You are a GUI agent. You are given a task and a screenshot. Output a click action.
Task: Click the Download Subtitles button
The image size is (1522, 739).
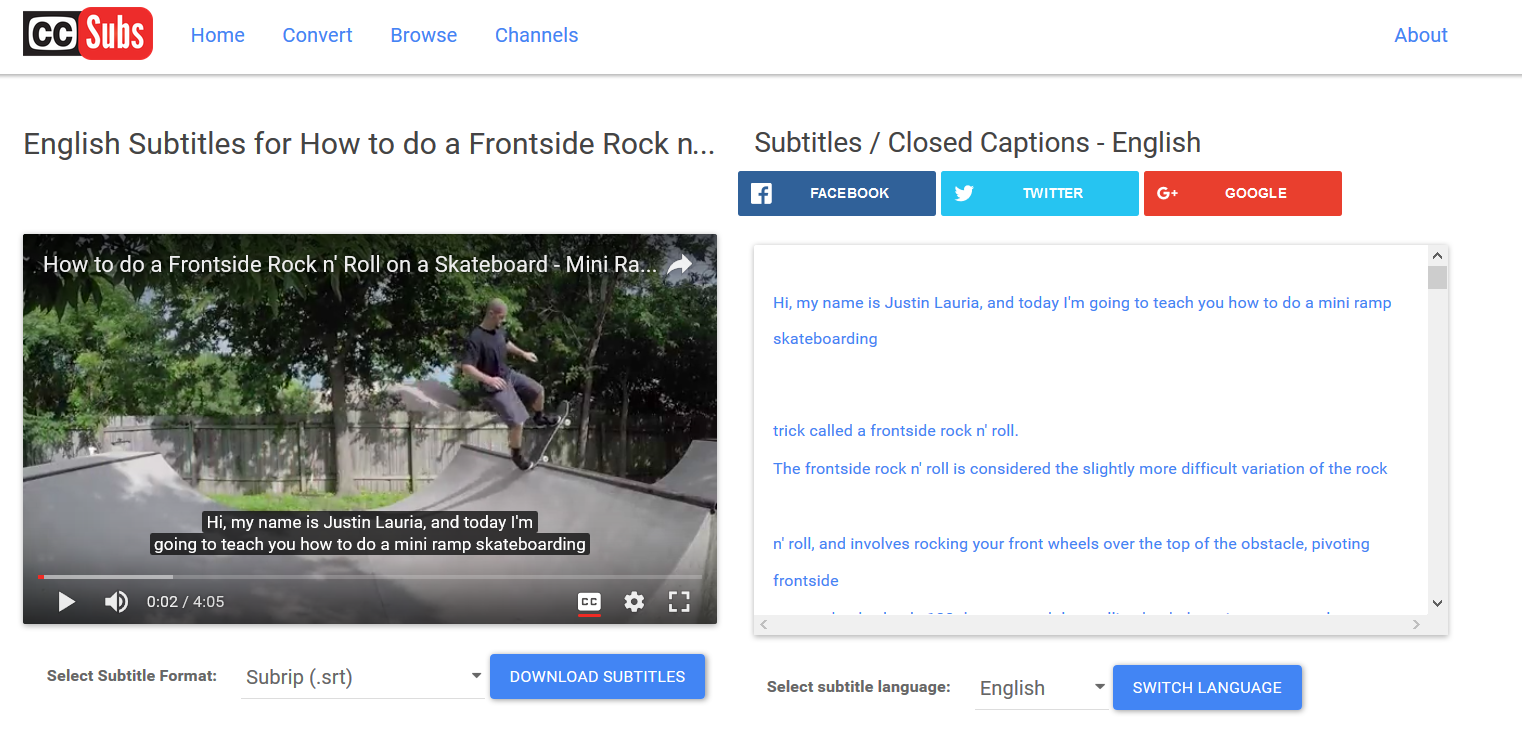597,677
